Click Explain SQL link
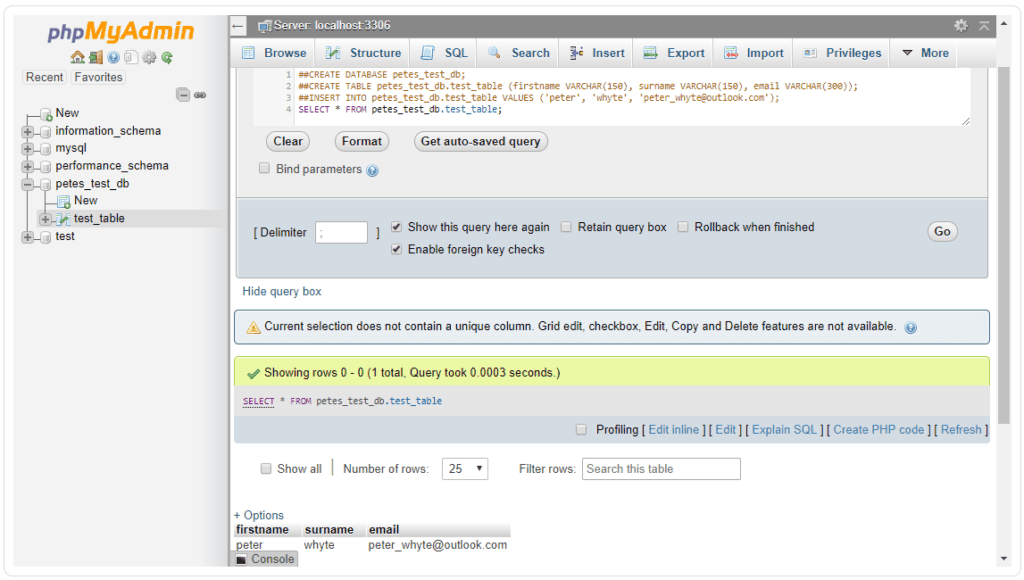The image size is (1024, 580). pos(784,429)
